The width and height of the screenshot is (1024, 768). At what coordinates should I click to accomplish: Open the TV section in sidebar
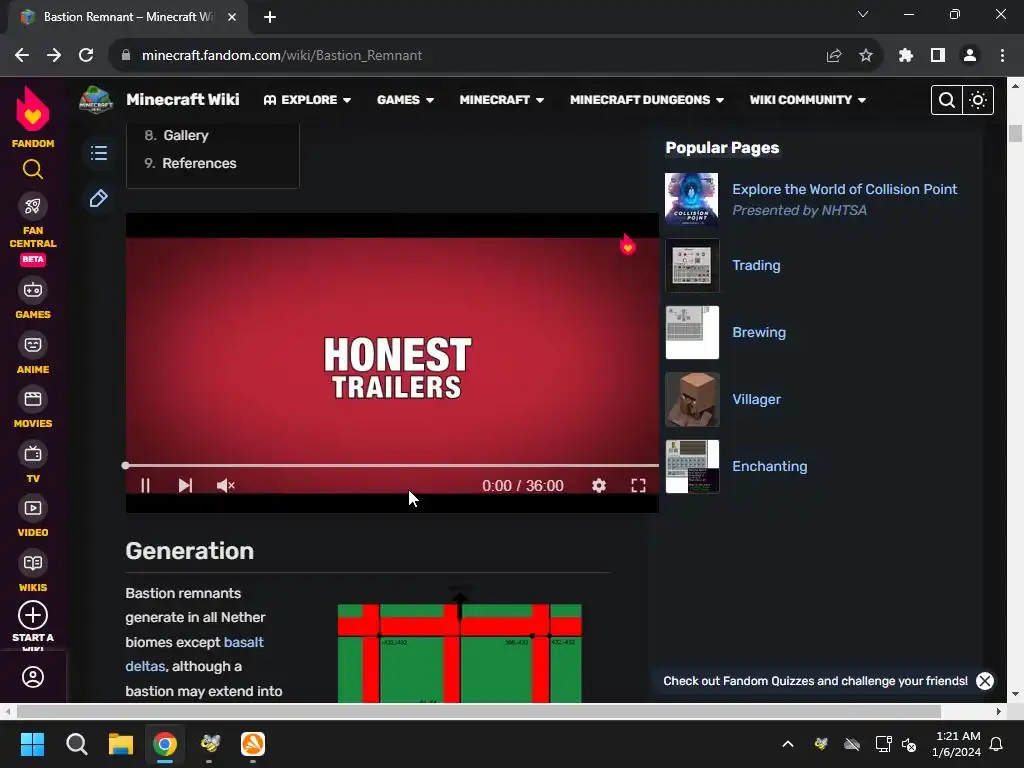click(x=33, y=463)
